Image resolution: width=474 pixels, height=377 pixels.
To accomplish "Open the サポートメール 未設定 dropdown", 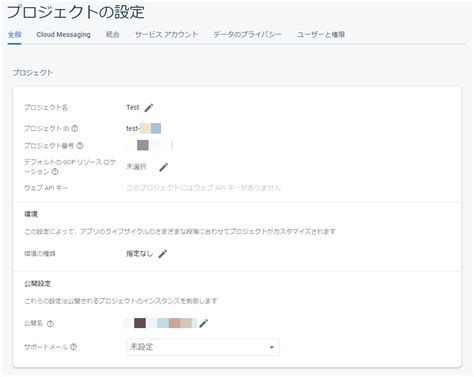I will [203, 347].
